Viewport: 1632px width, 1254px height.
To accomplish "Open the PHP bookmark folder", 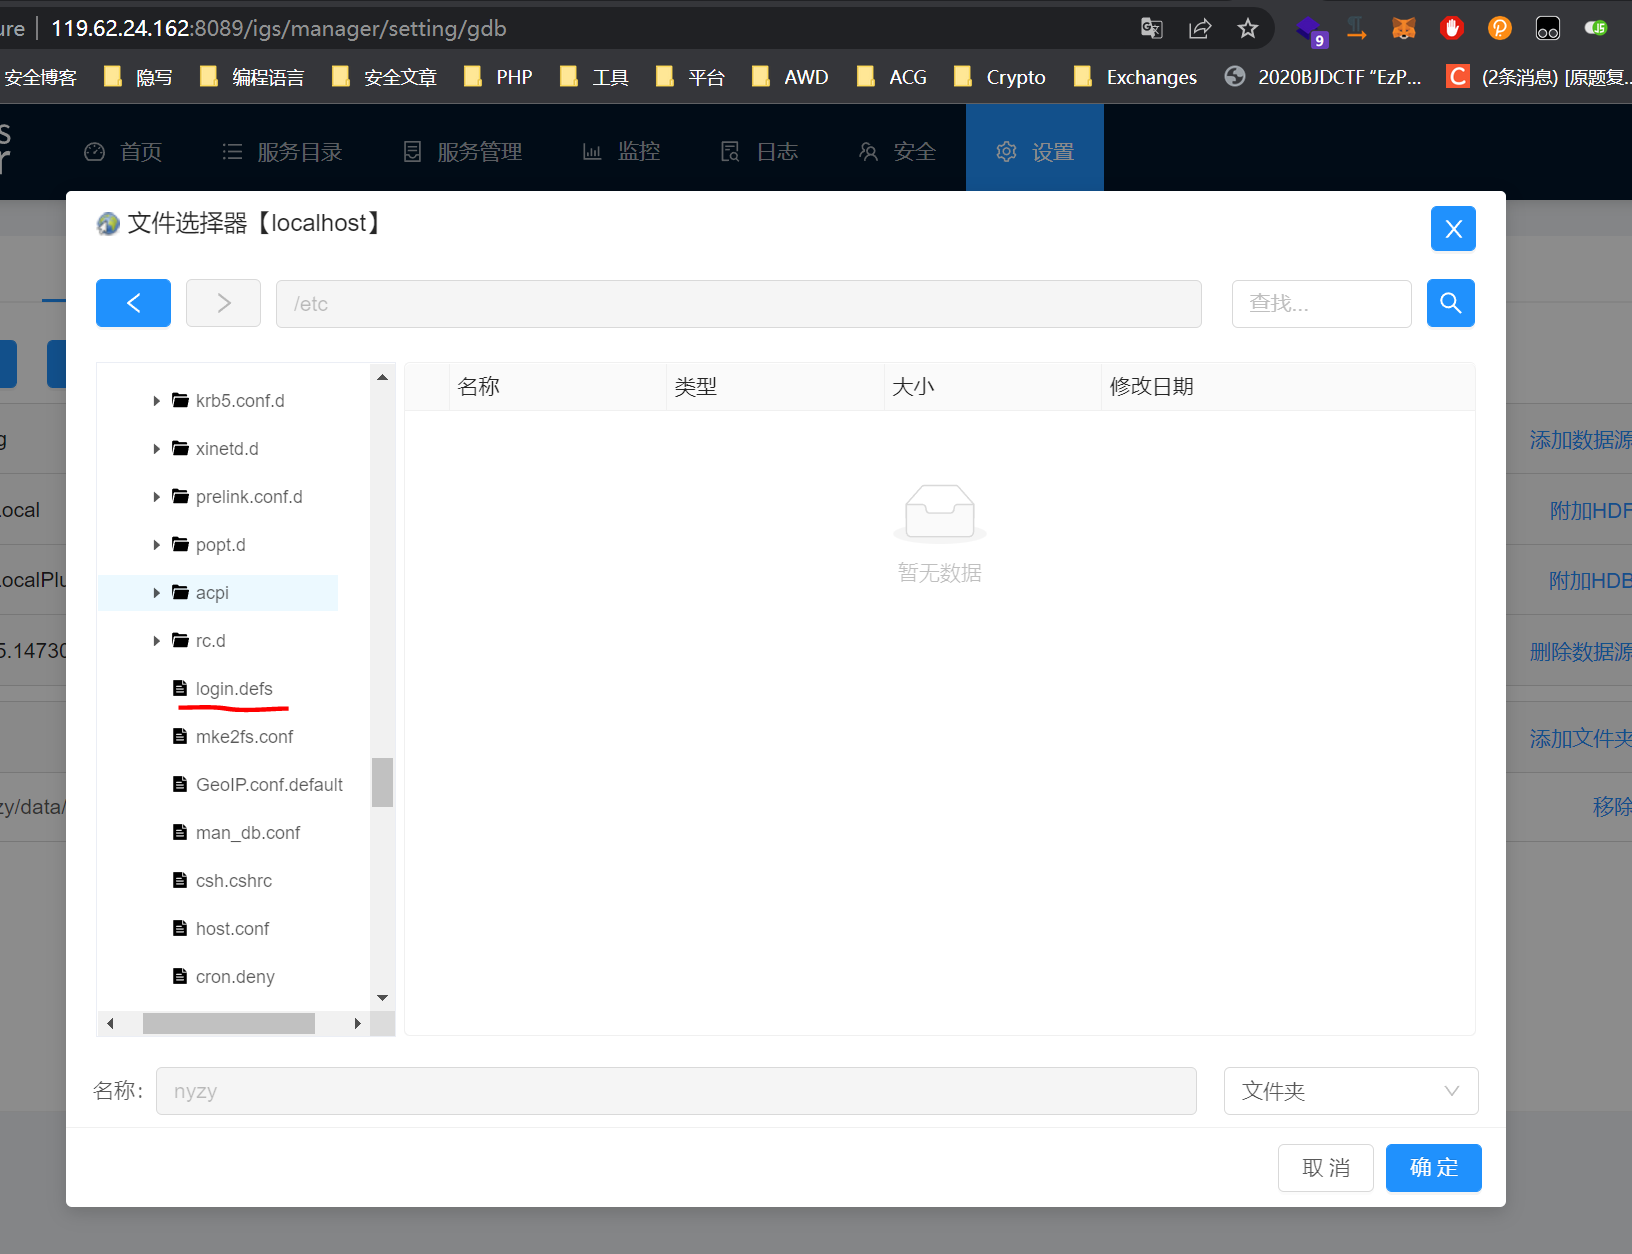I will pyautogui.click(x=498, y=77).
